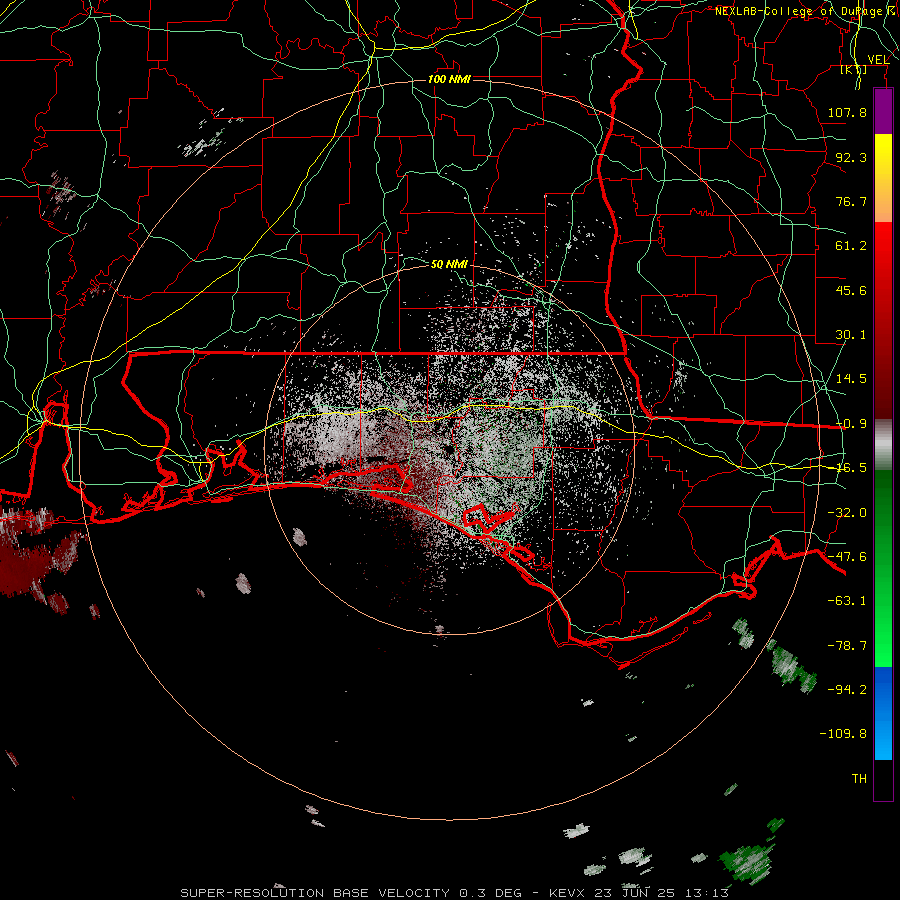Pick the gray segment of velocity scale
Viewport: 900px width, 900px height.
pos(883,445)
